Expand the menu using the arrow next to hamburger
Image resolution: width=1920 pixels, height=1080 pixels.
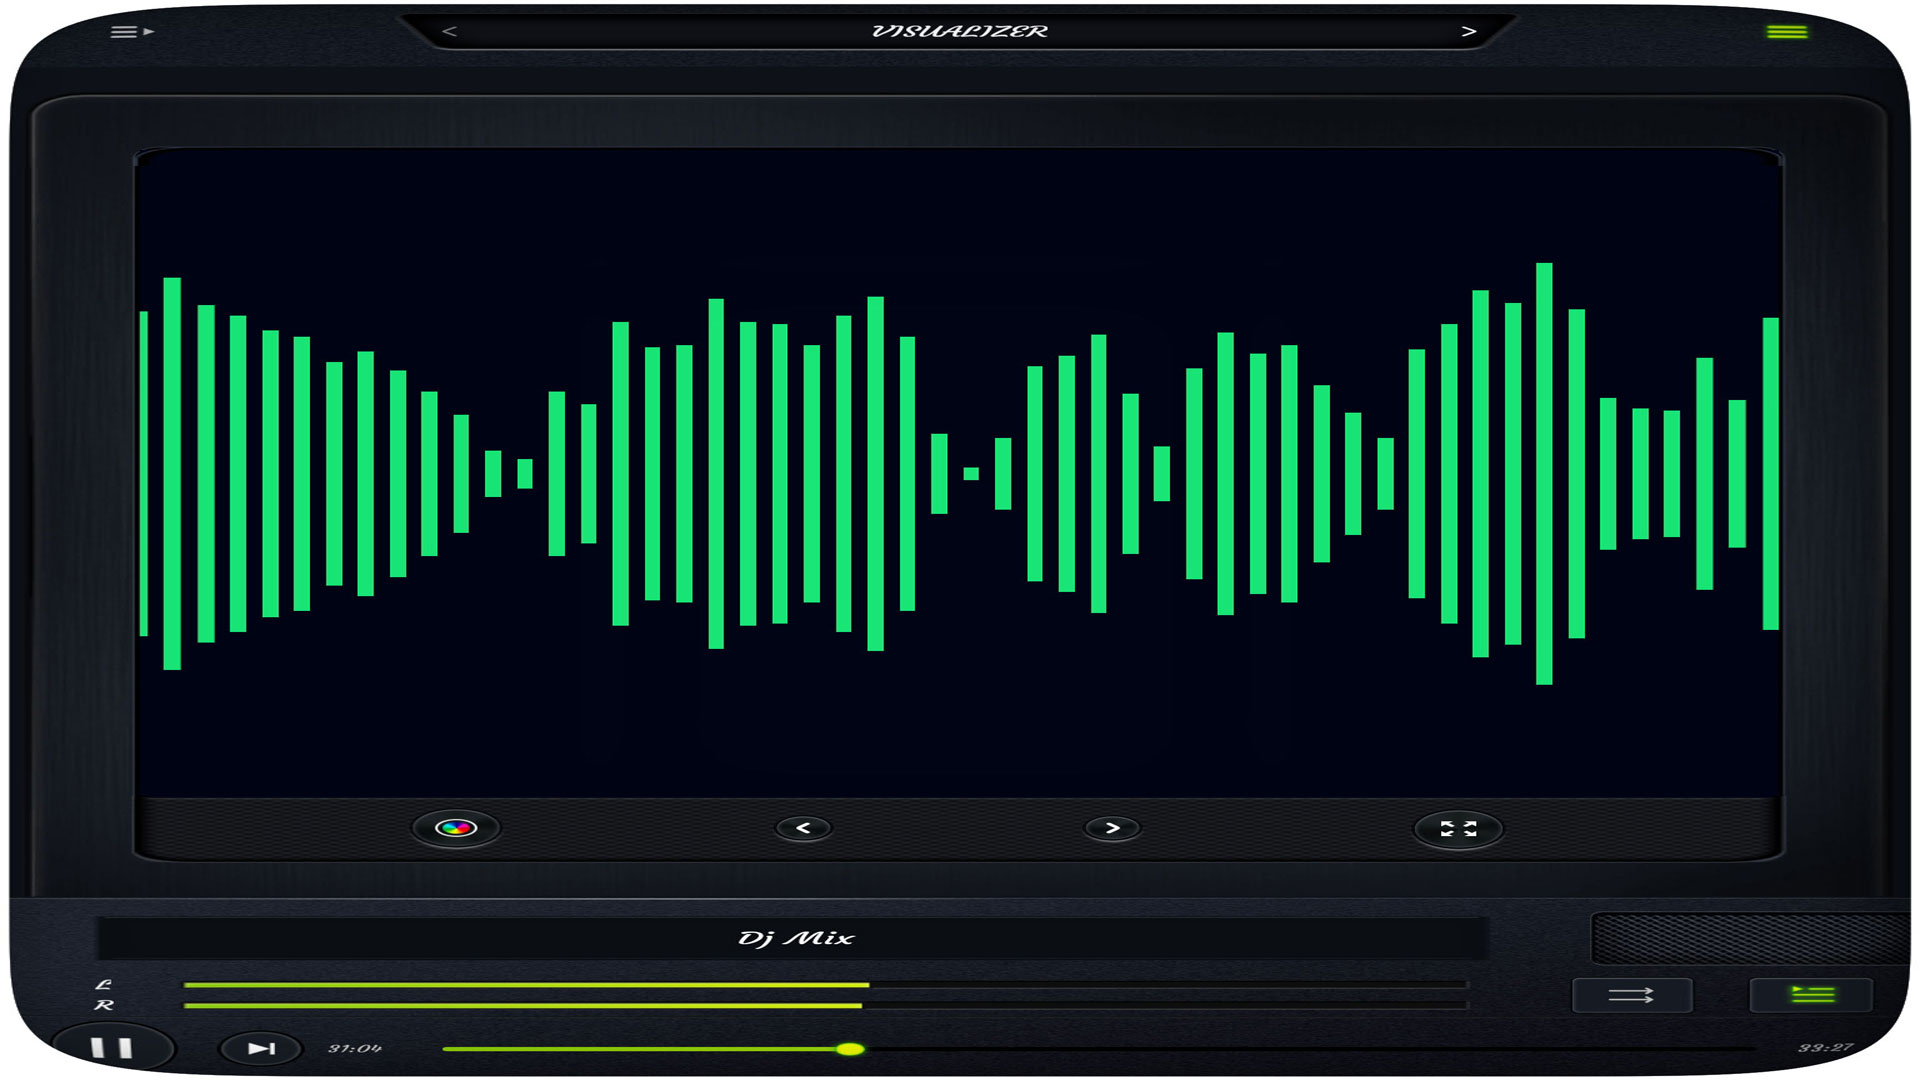click(x=148, y=33)
